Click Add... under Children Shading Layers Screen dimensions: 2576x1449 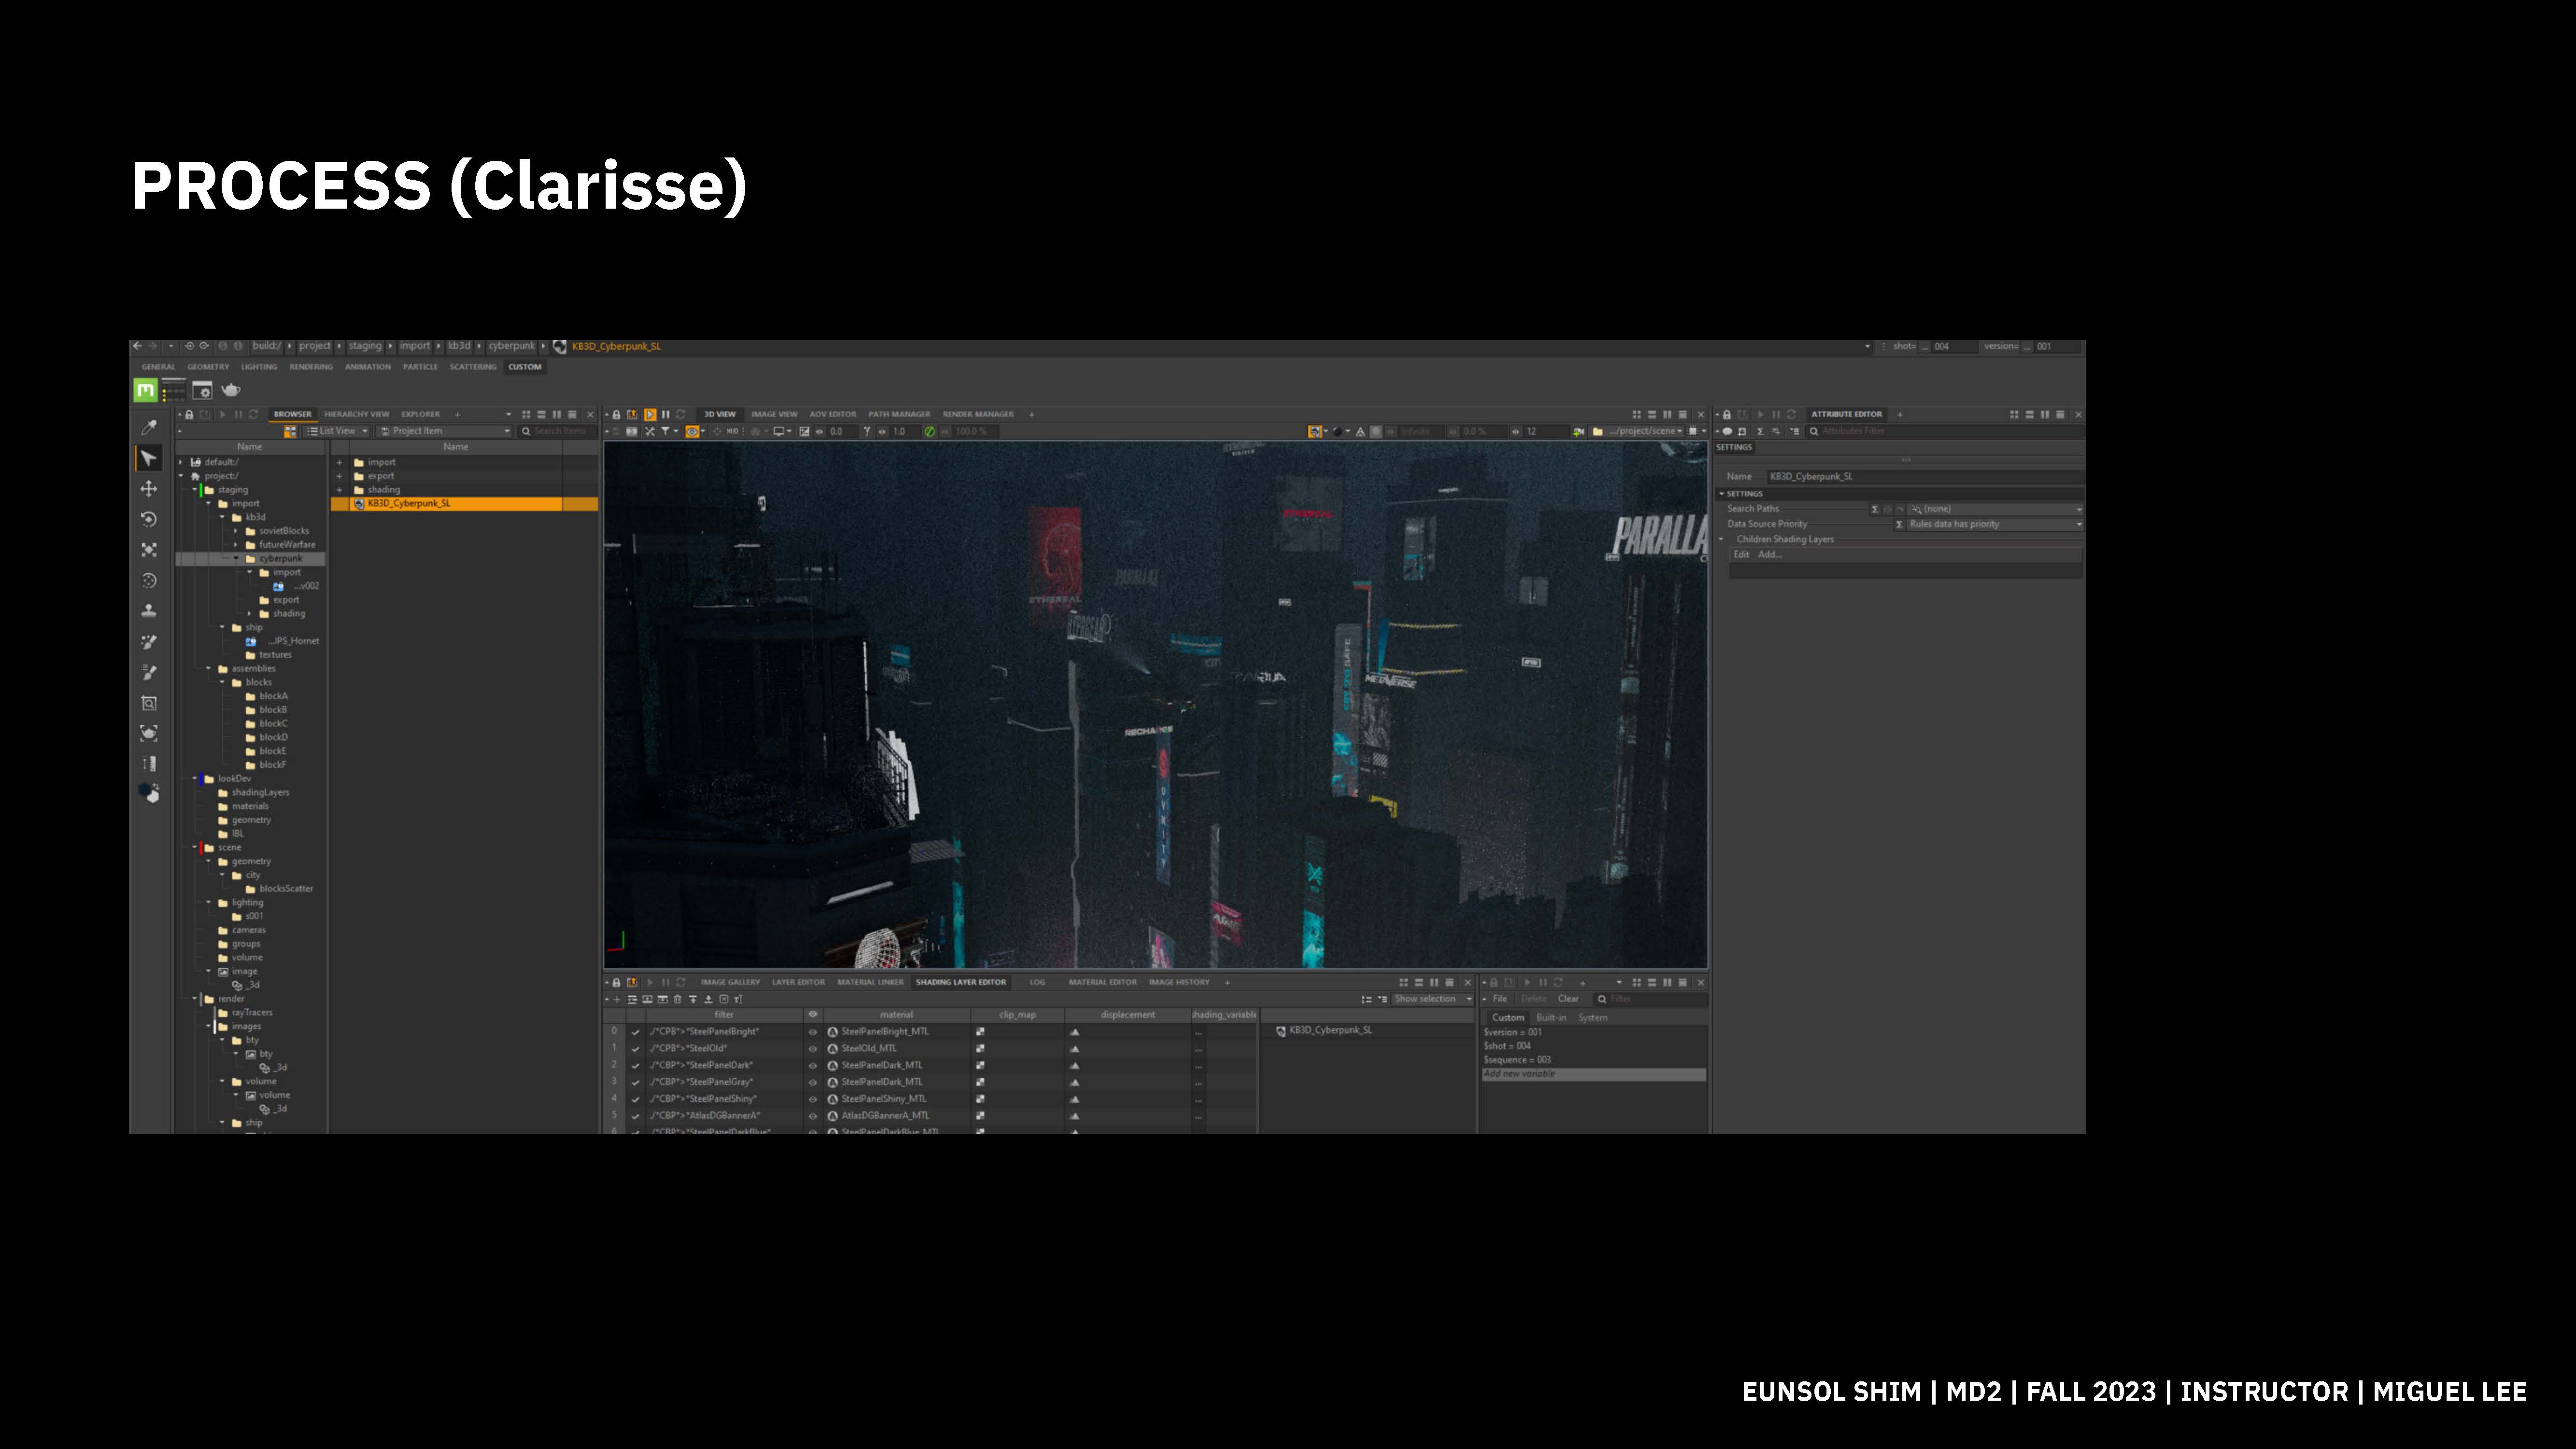click(x=1769, y=555)
